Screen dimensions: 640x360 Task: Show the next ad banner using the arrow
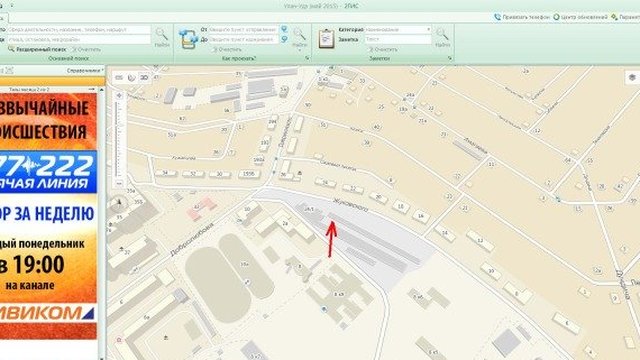91,89
